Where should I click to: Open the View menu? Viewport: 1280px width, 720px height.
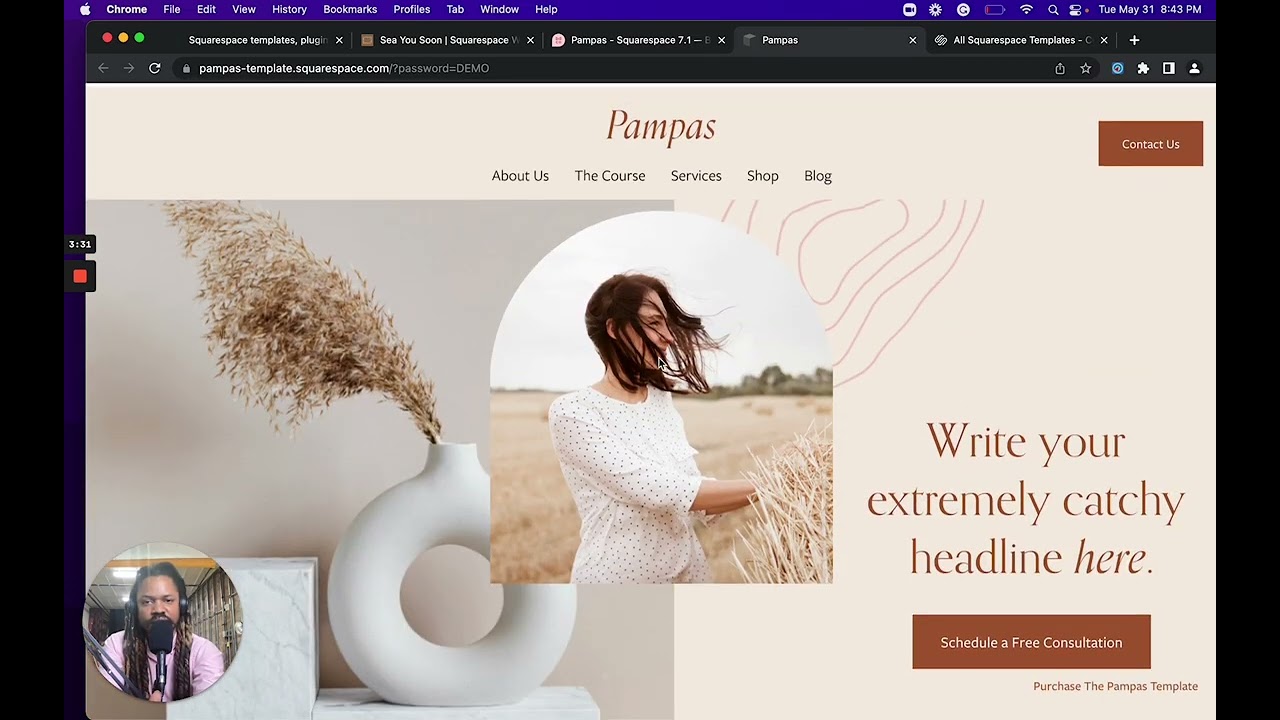click(244, 9)
